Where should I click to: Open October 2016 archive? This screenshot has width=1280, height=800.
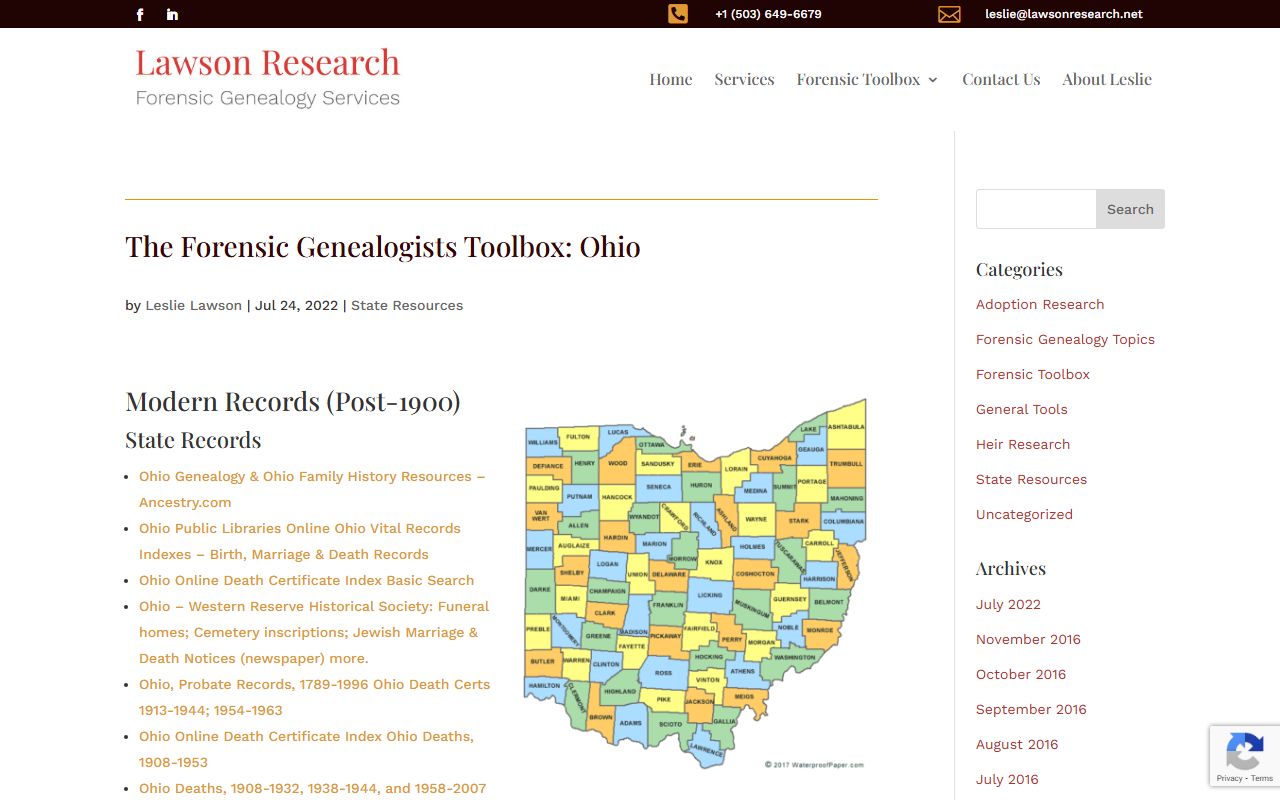[x=1021, y=674]
